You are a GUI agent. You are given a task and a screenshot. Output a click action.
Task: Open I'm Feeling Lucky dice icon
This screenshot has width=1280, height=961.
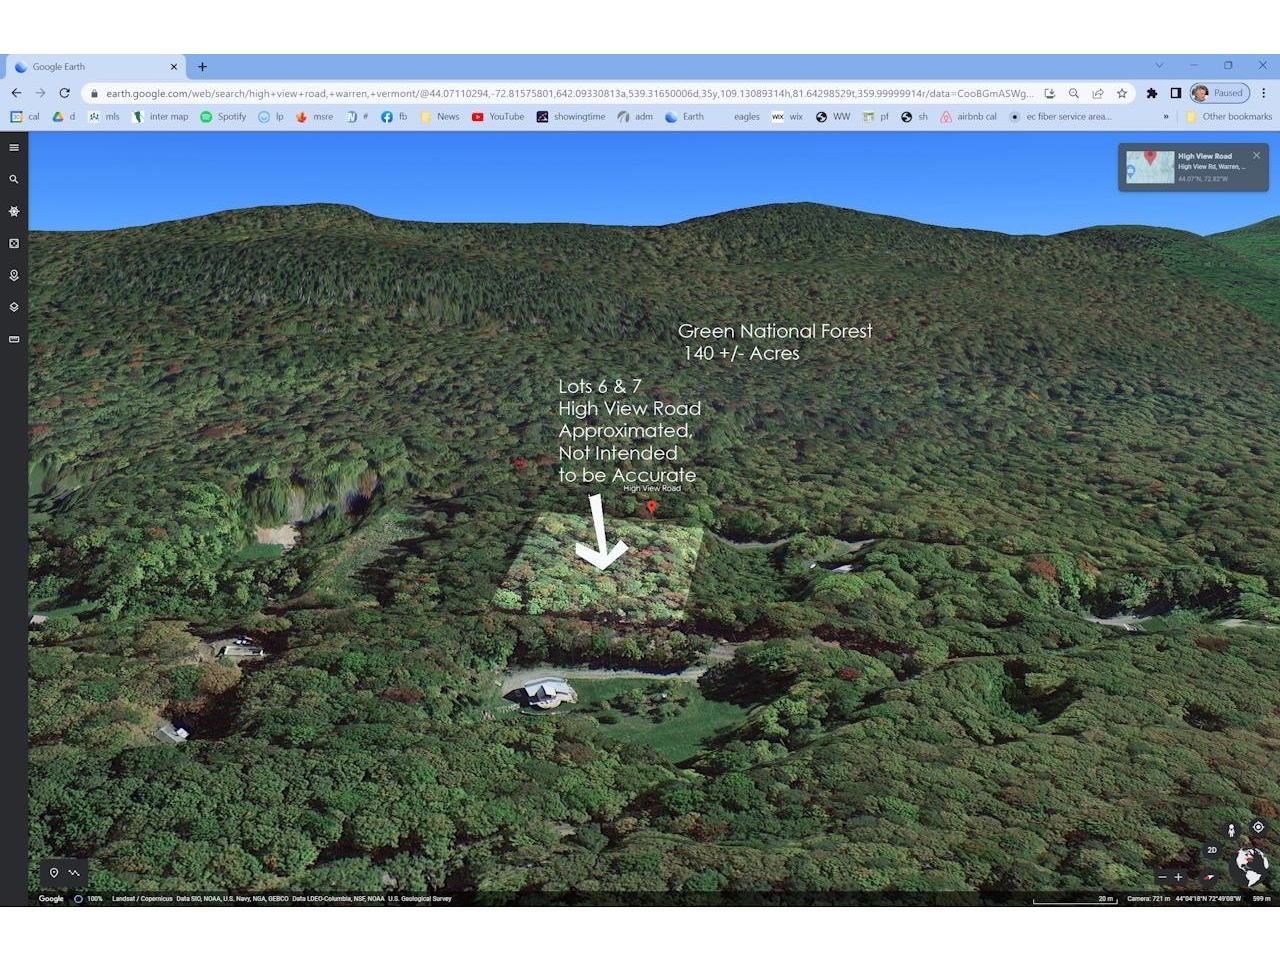[x=14, y=244]
